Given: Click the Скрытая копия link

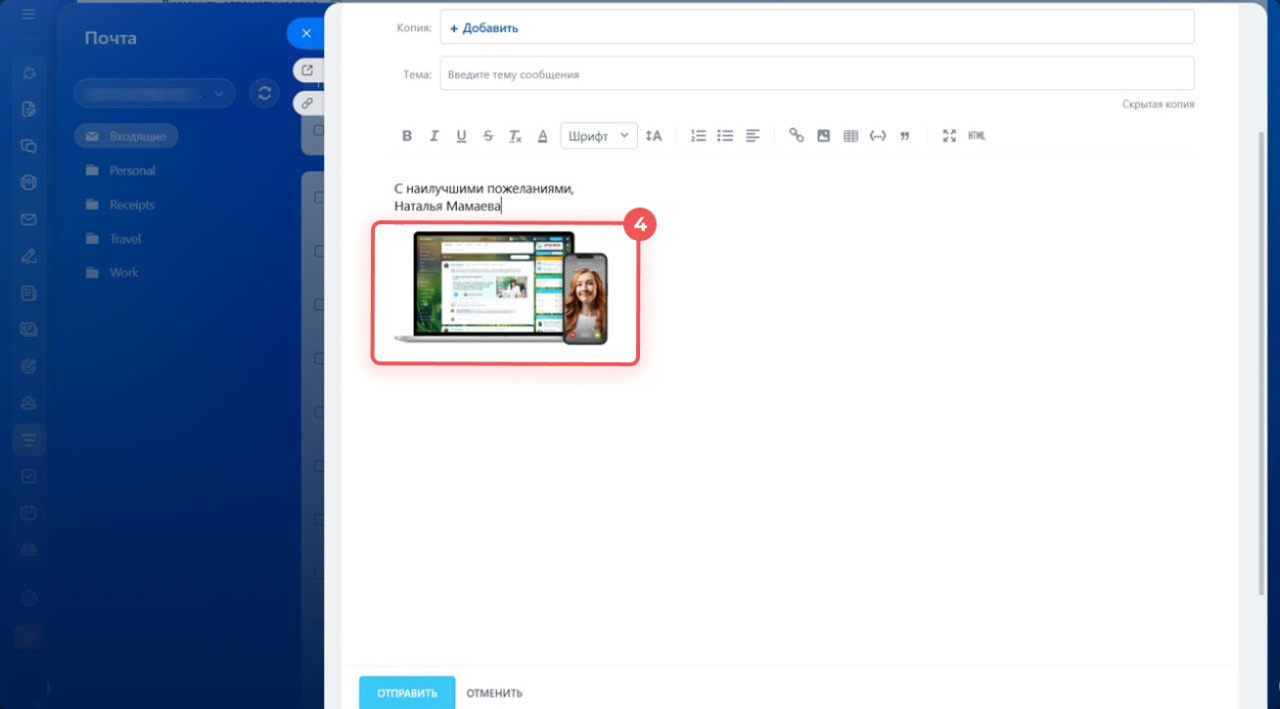Looking at the screenshot, I should (x=1157, y=104).
